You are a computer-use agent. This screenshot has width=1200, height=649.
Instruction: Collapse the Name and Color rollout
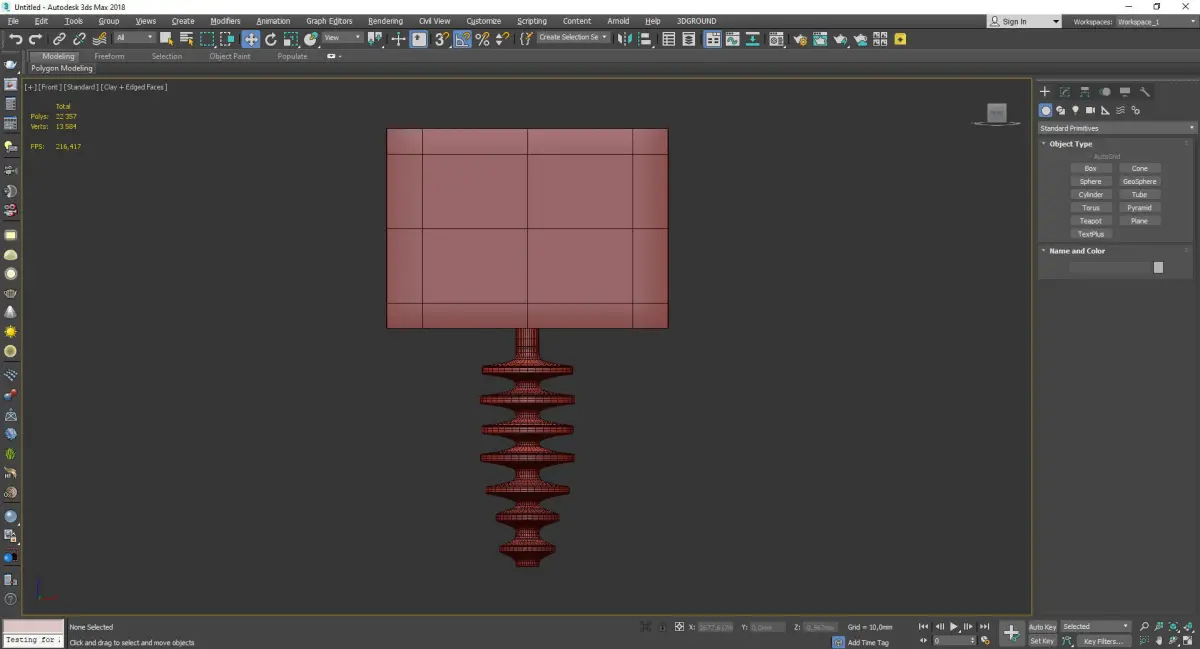(x=1076, y=251)
